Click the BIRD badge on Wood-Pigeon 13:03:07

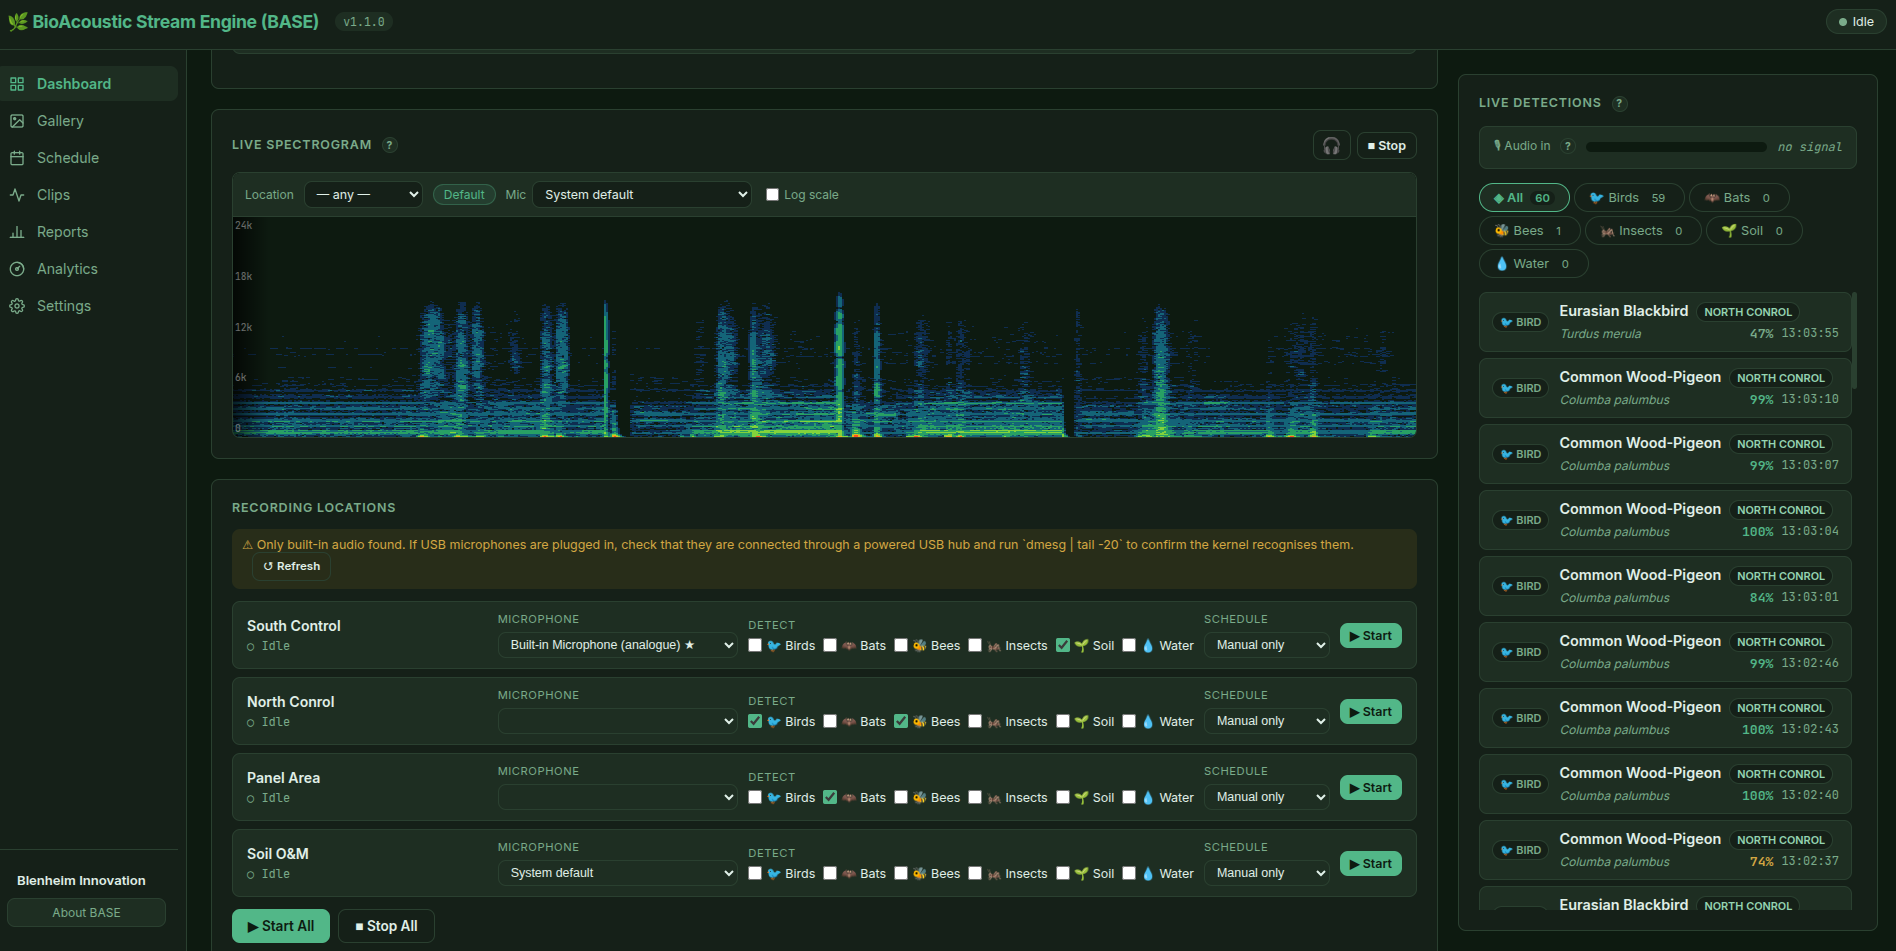point(1520,454)
